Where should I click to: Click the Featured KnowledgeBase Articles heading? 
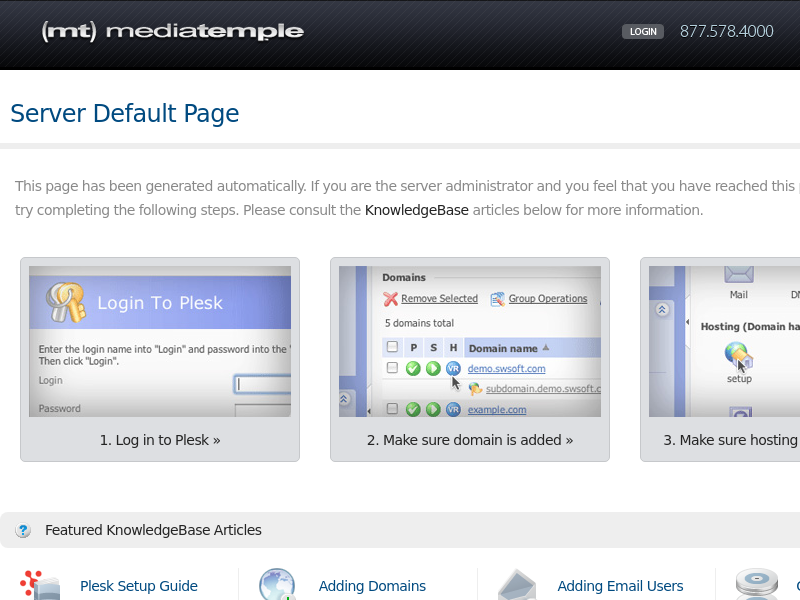point(153,530)
